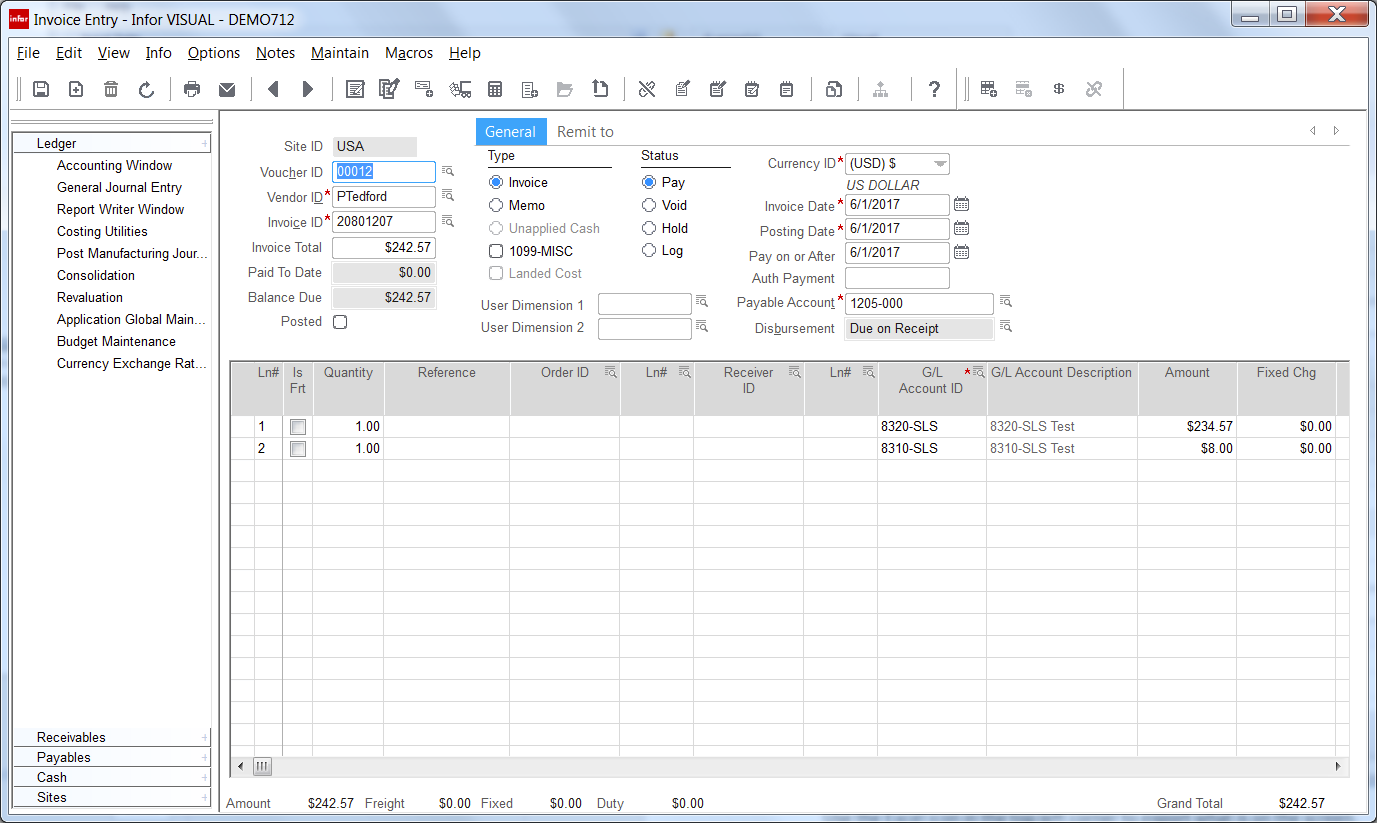The image size is (1377, 823).
Task: Select the Pay status radio button
Action: tap(649, 183)
